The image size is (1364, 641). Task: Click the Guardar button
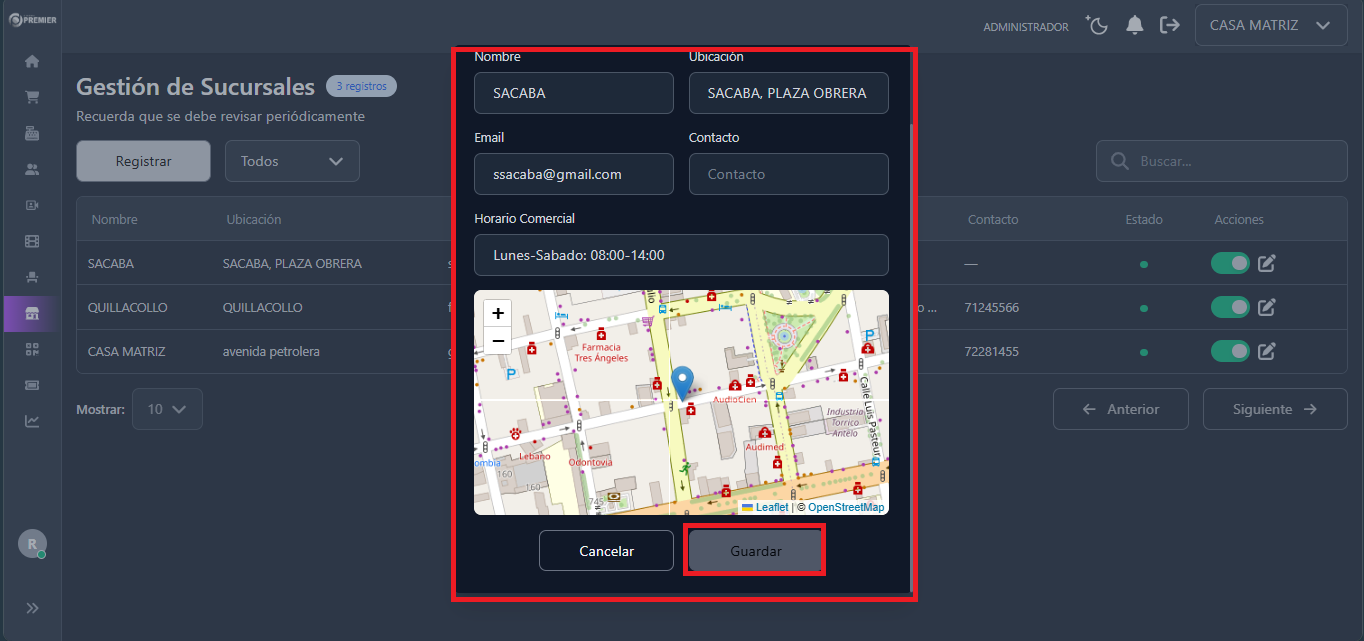(x=755, y=551)
